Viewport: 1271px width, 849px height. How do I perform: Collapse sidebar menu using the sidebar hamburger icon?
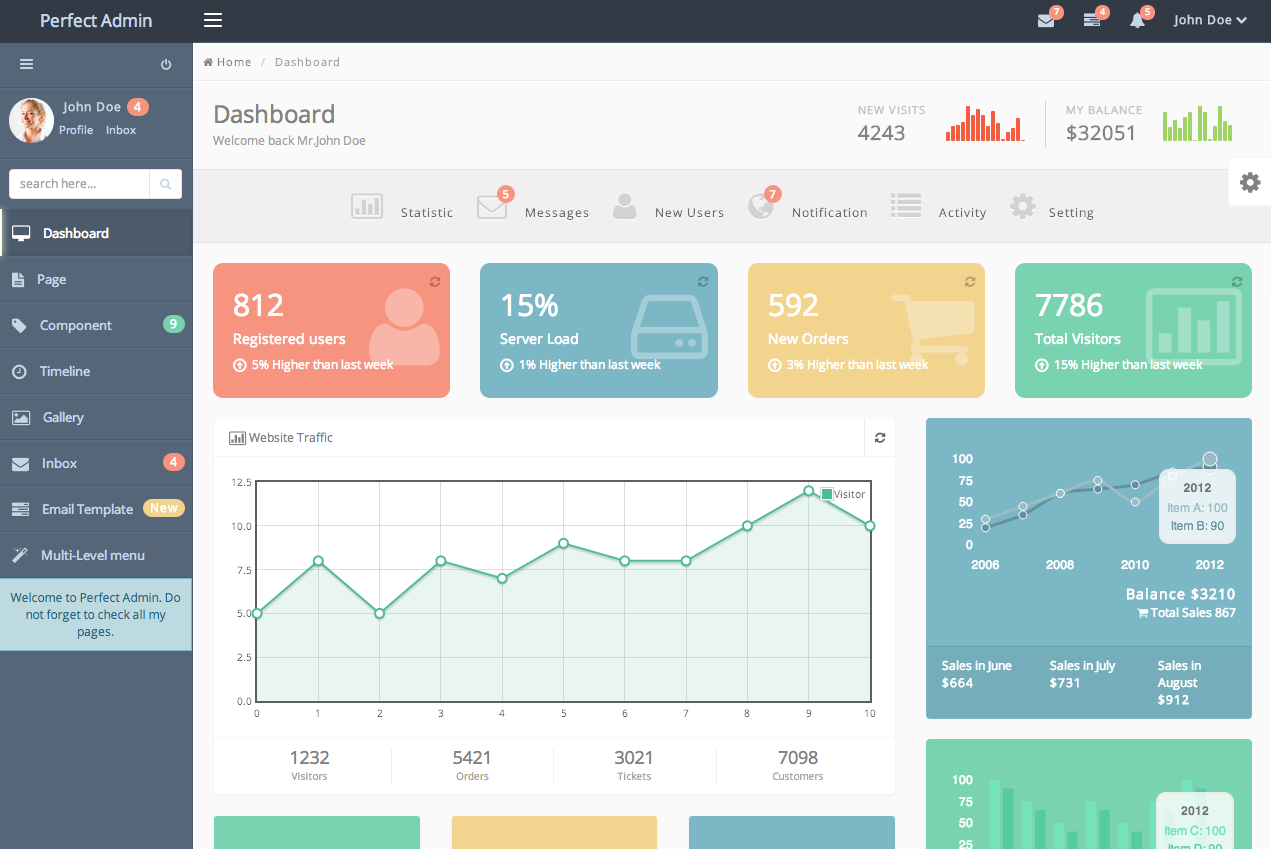pyautogui.click(x=27, y=65)
